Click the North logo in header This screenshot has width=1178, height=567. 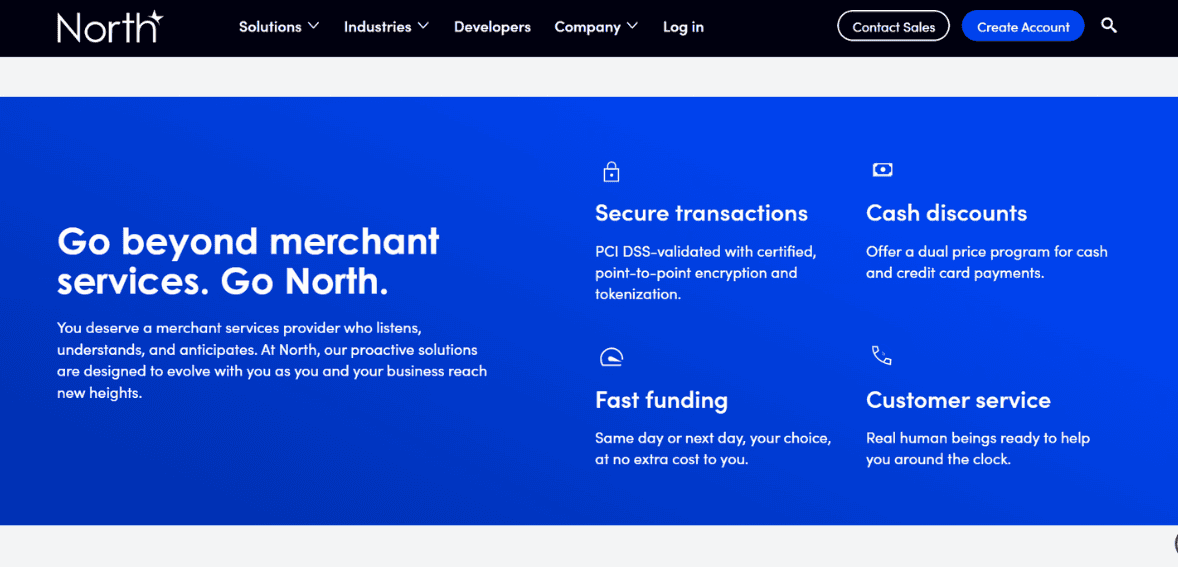click(110, 27)
